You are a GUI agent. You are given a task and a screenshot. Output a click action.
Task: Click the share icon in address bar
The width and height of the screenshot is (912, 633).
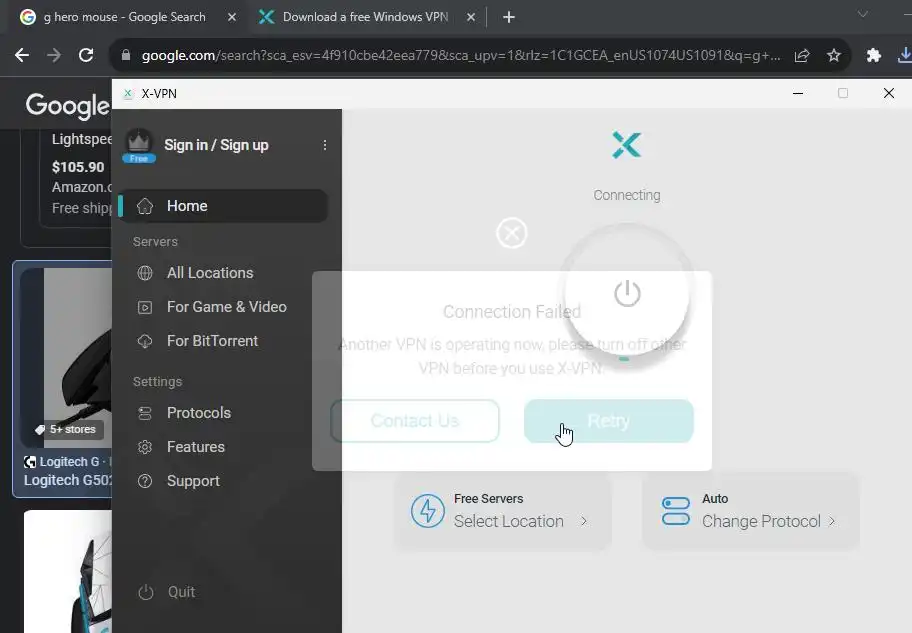click(x=802, y=55)
